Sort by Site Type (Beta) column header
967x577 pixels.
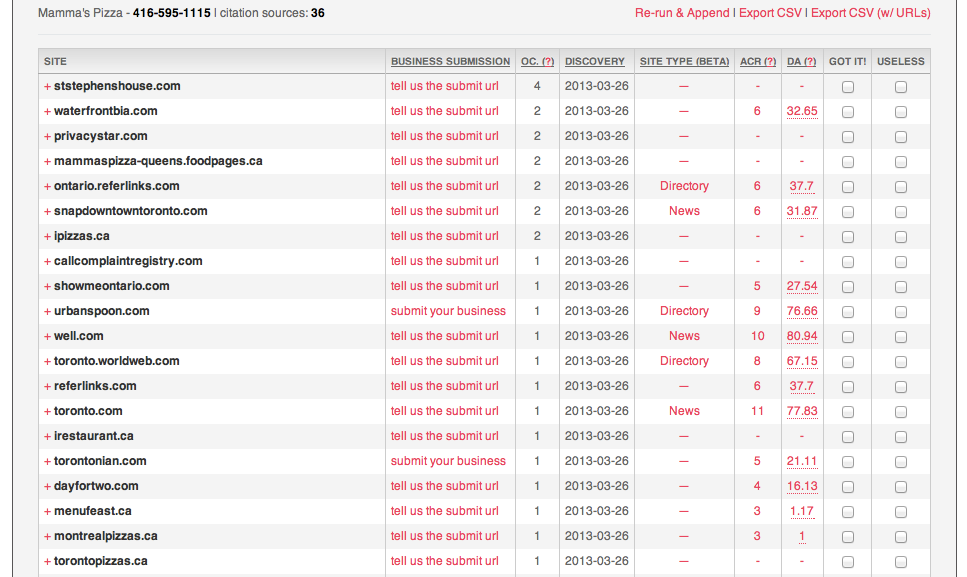click(684, 61)
